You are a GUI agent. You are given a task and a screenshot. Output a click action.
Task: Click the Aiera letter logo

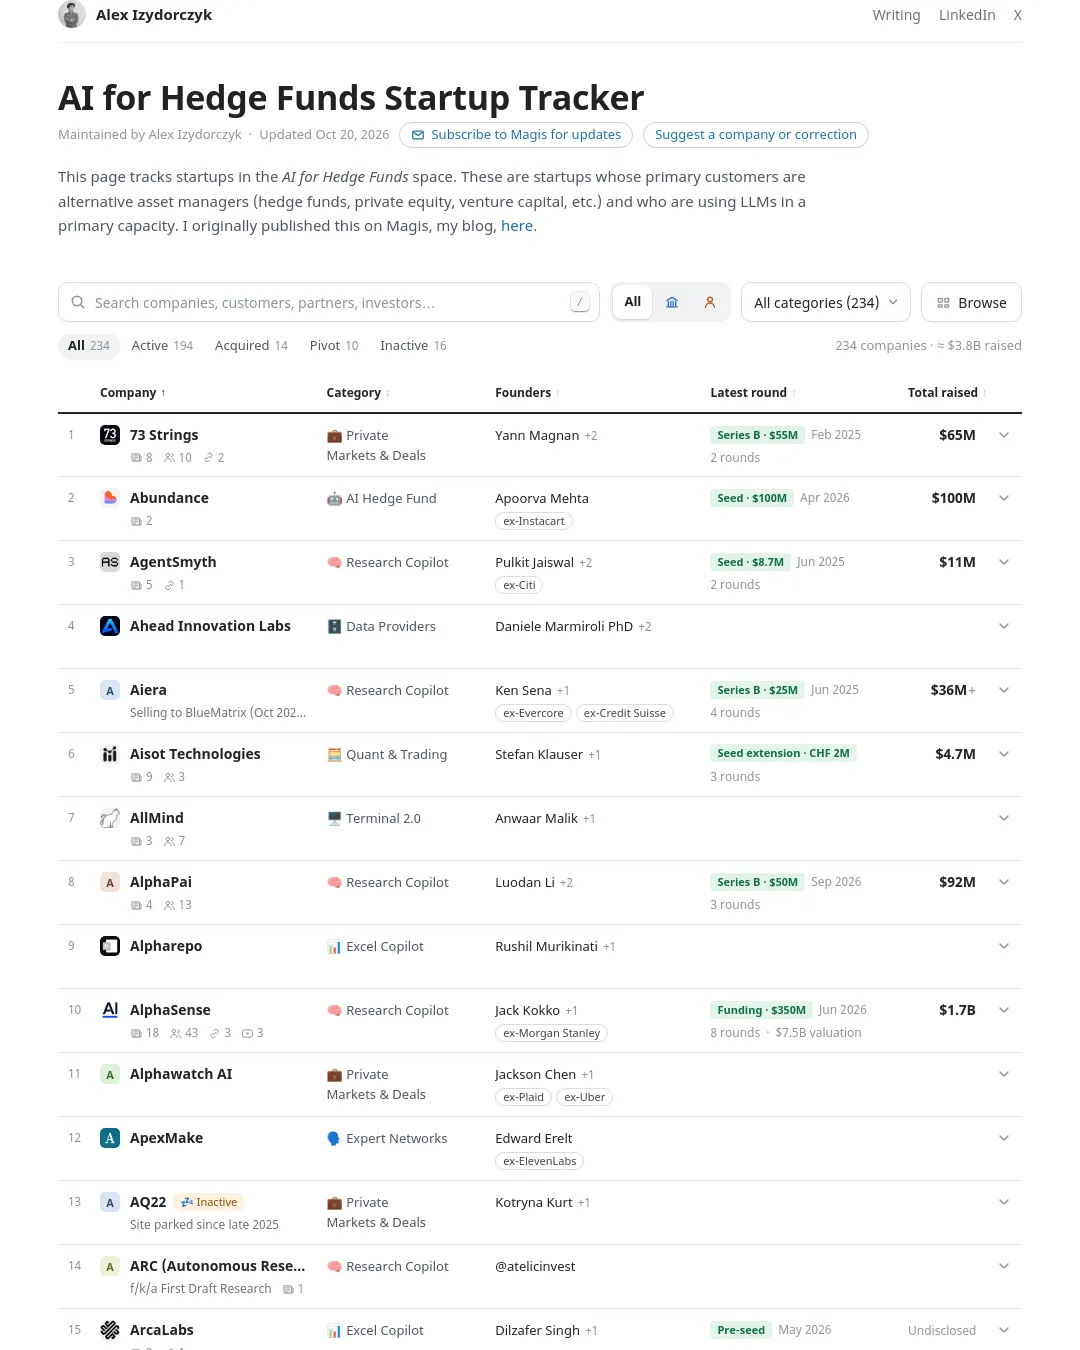point(110,690)
